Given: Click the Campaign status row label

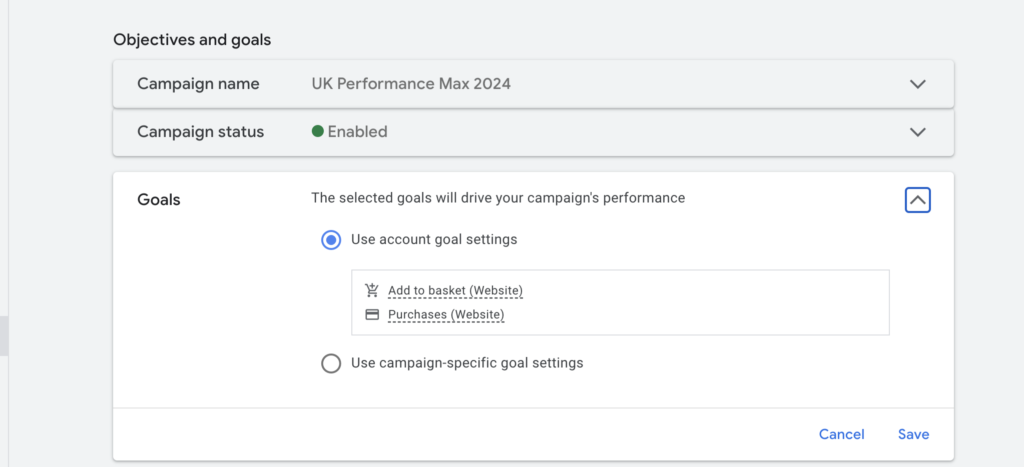Looking at the screenshot, I should [200, 132].
